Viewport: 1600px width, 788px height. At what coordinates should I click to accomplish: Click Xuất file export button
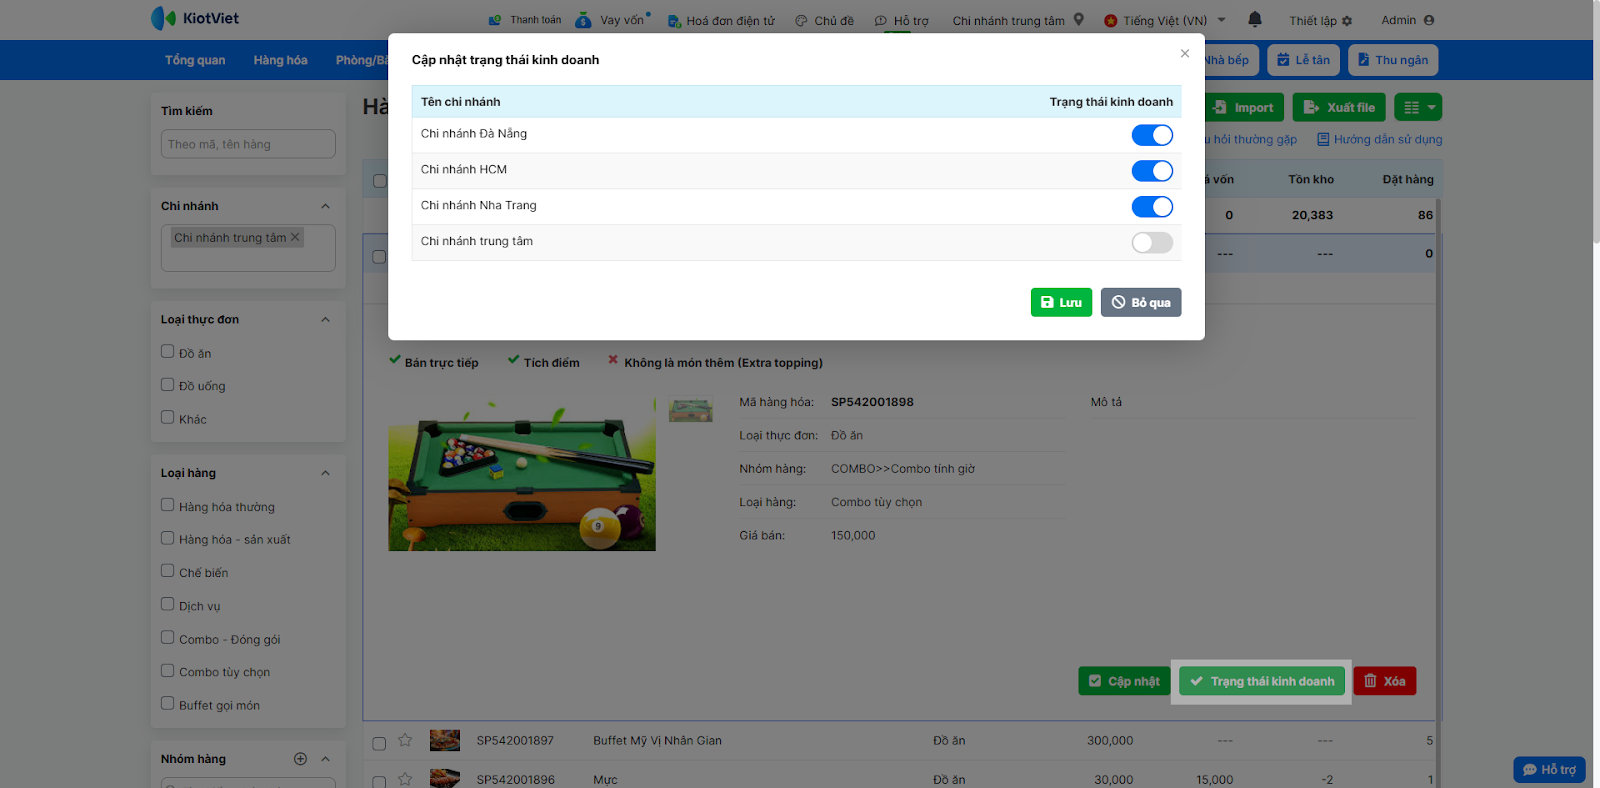1340,107
